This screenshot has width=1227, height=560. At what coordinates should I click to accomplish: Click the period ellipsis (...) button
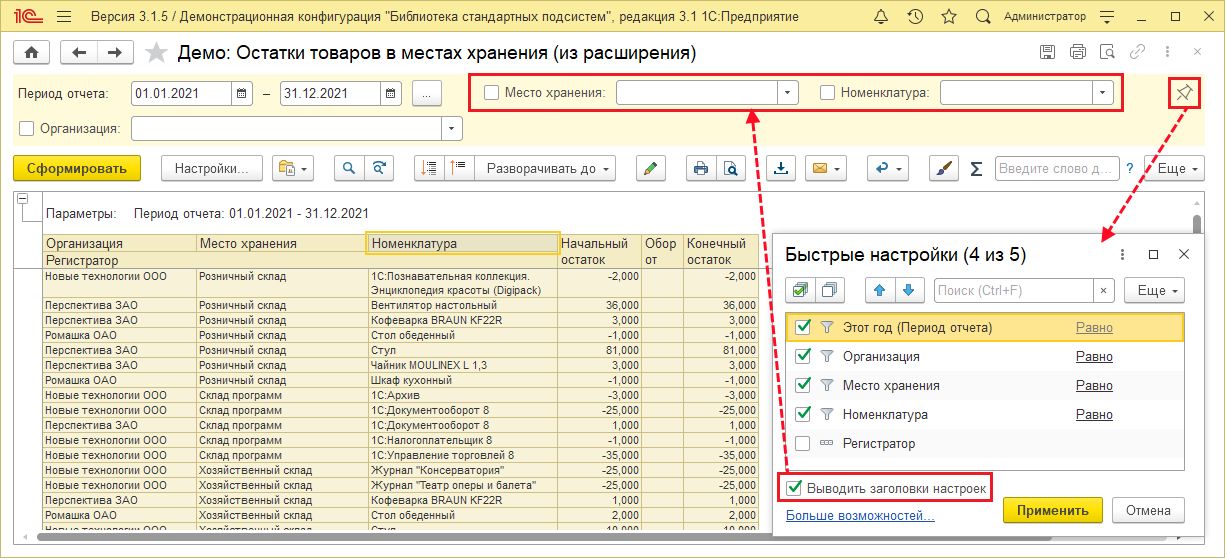426,93
